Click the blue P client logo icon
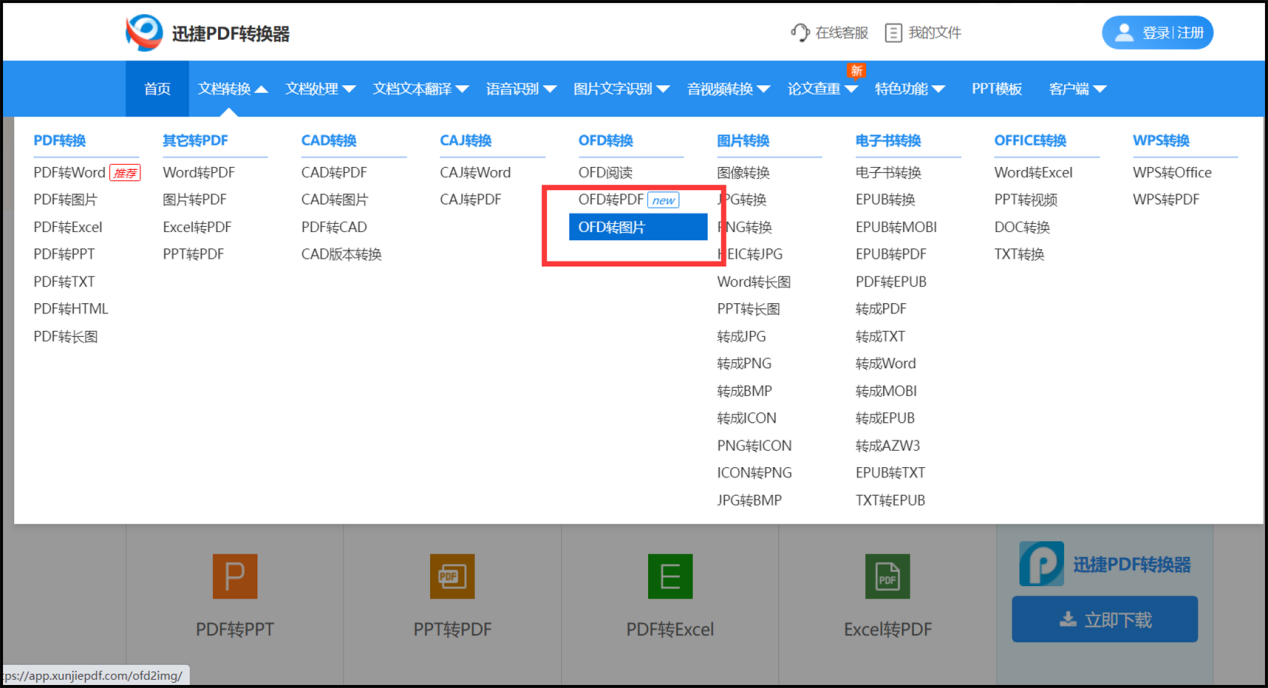Screen dimensions: 1268x688 click(x=1041, y=564)
